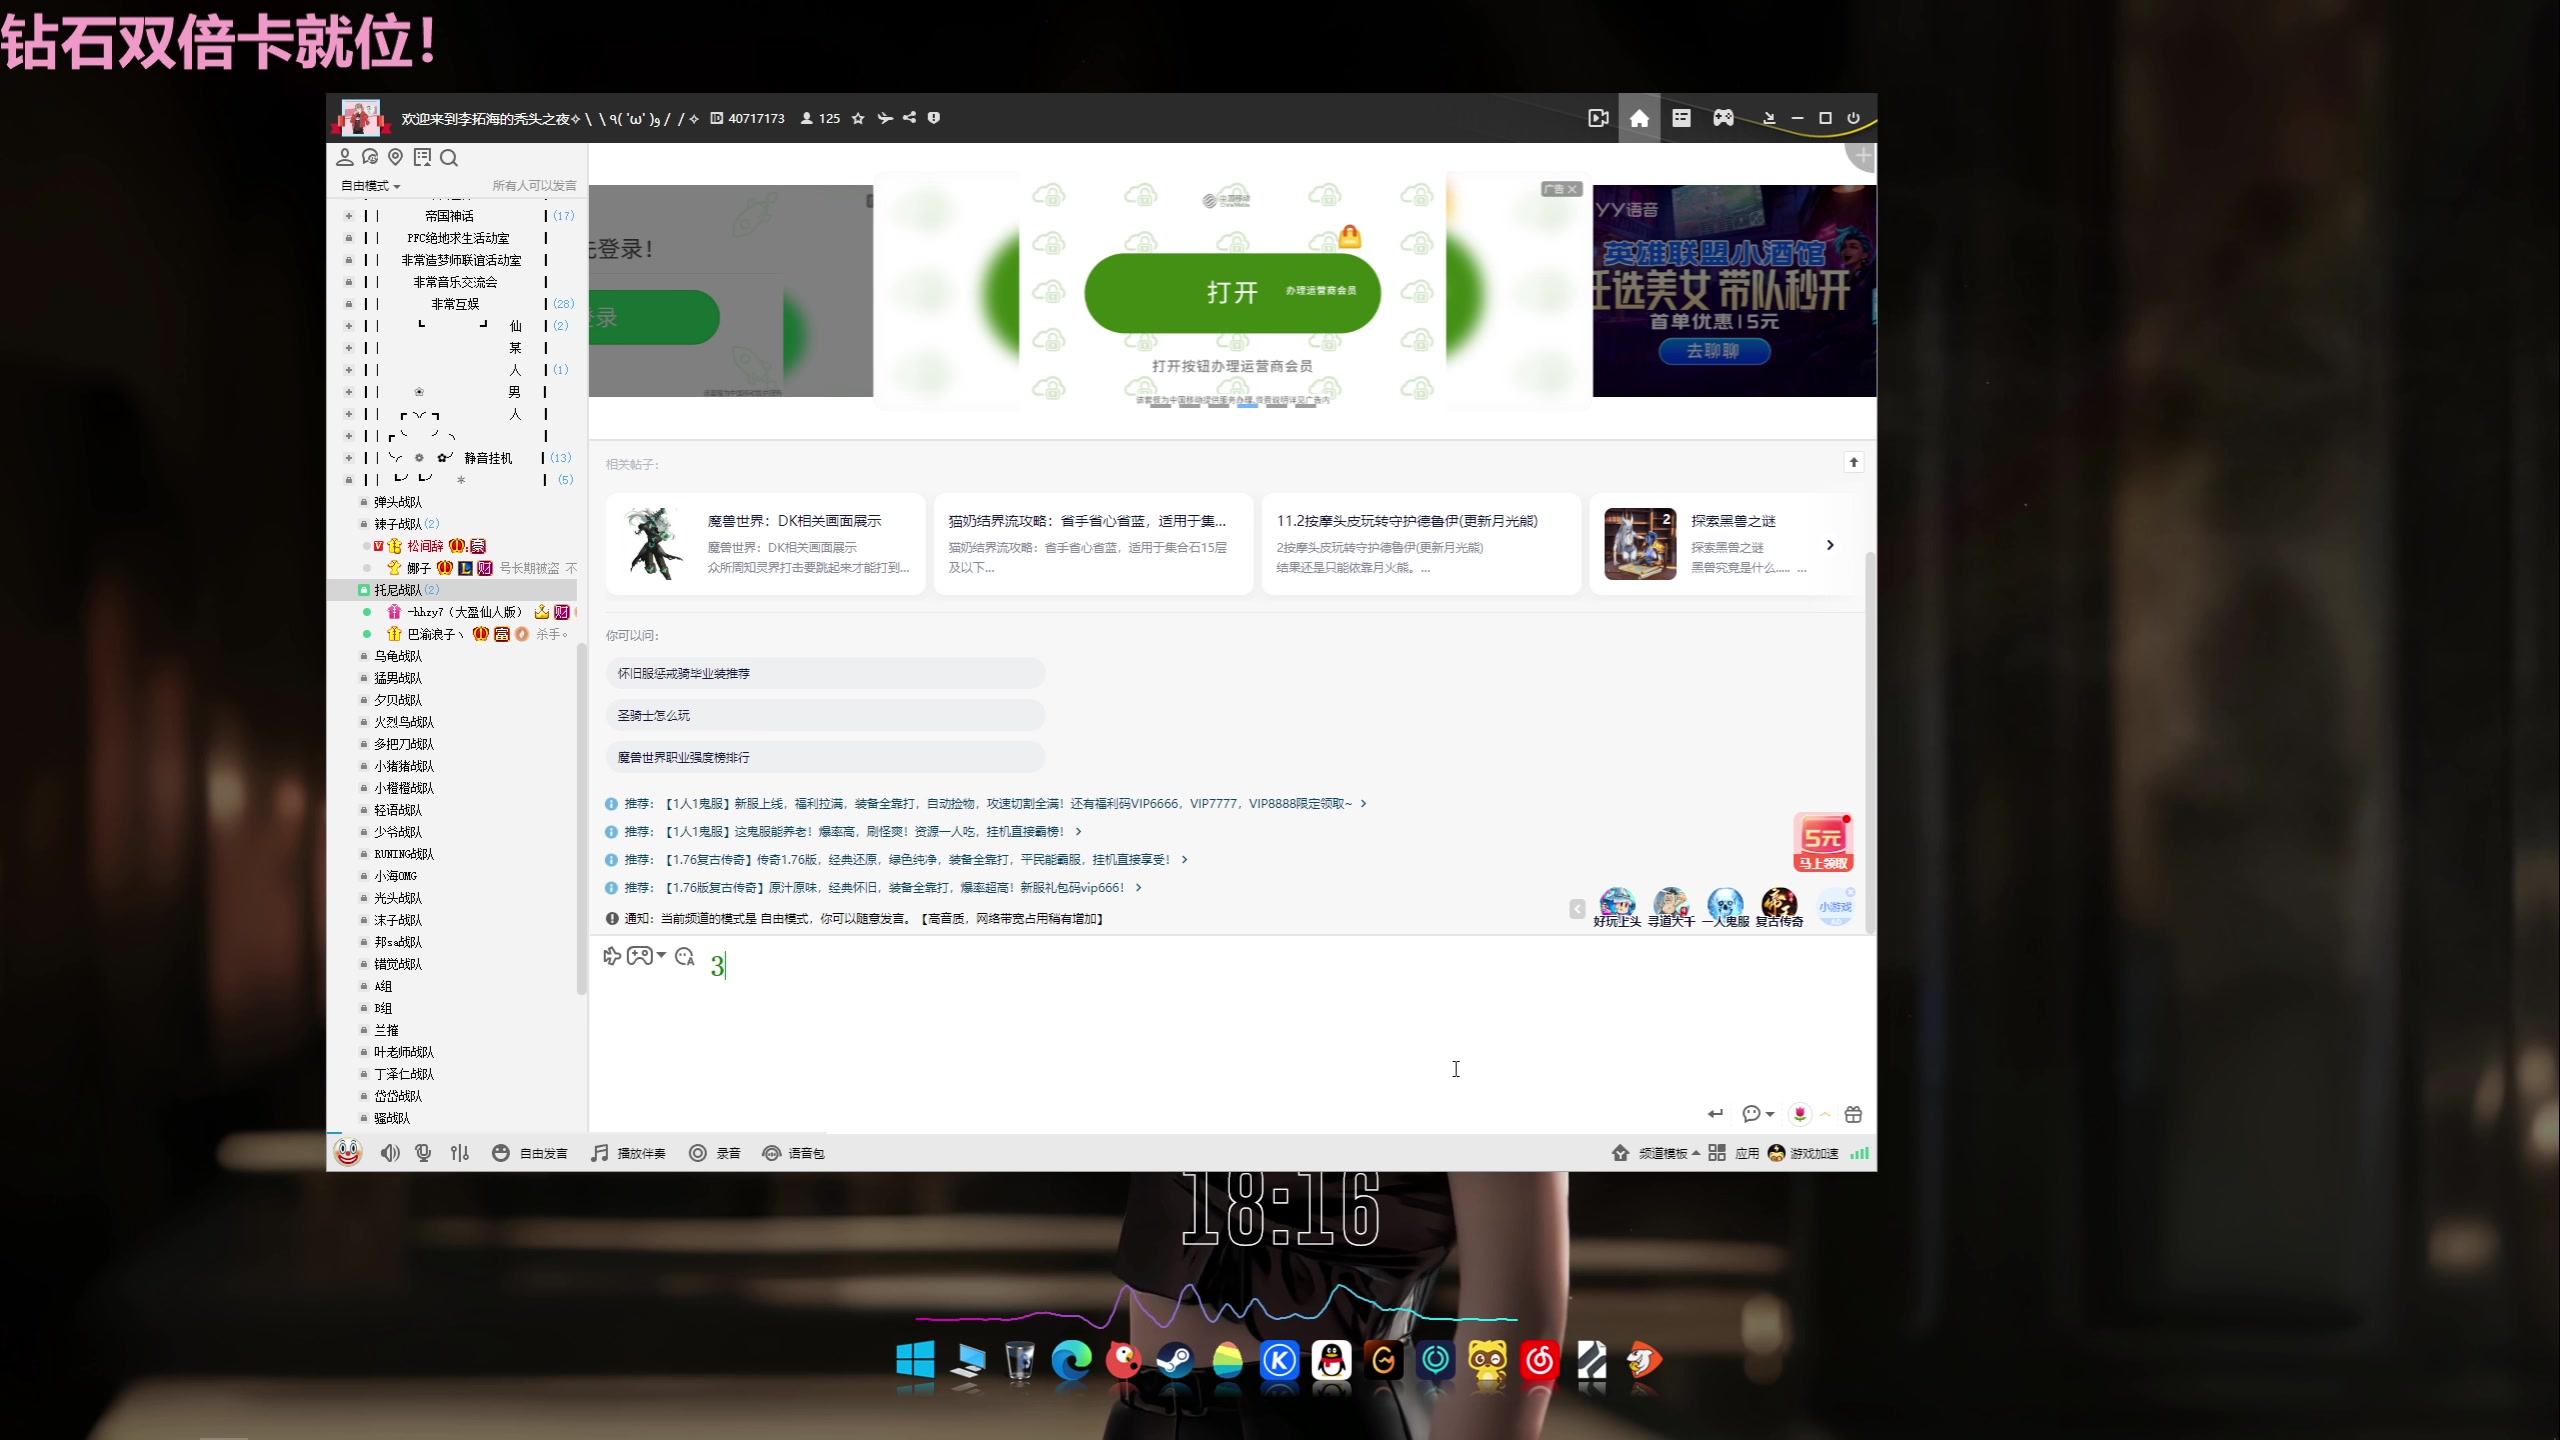
Task: Favorite the channel with the star icon
Action: point(858,118)
